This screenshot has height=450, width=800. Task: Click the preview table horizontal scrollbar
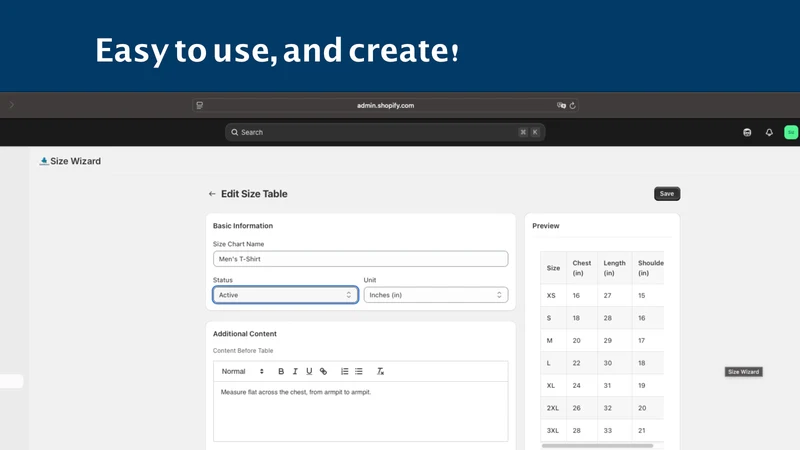point(597,446)
